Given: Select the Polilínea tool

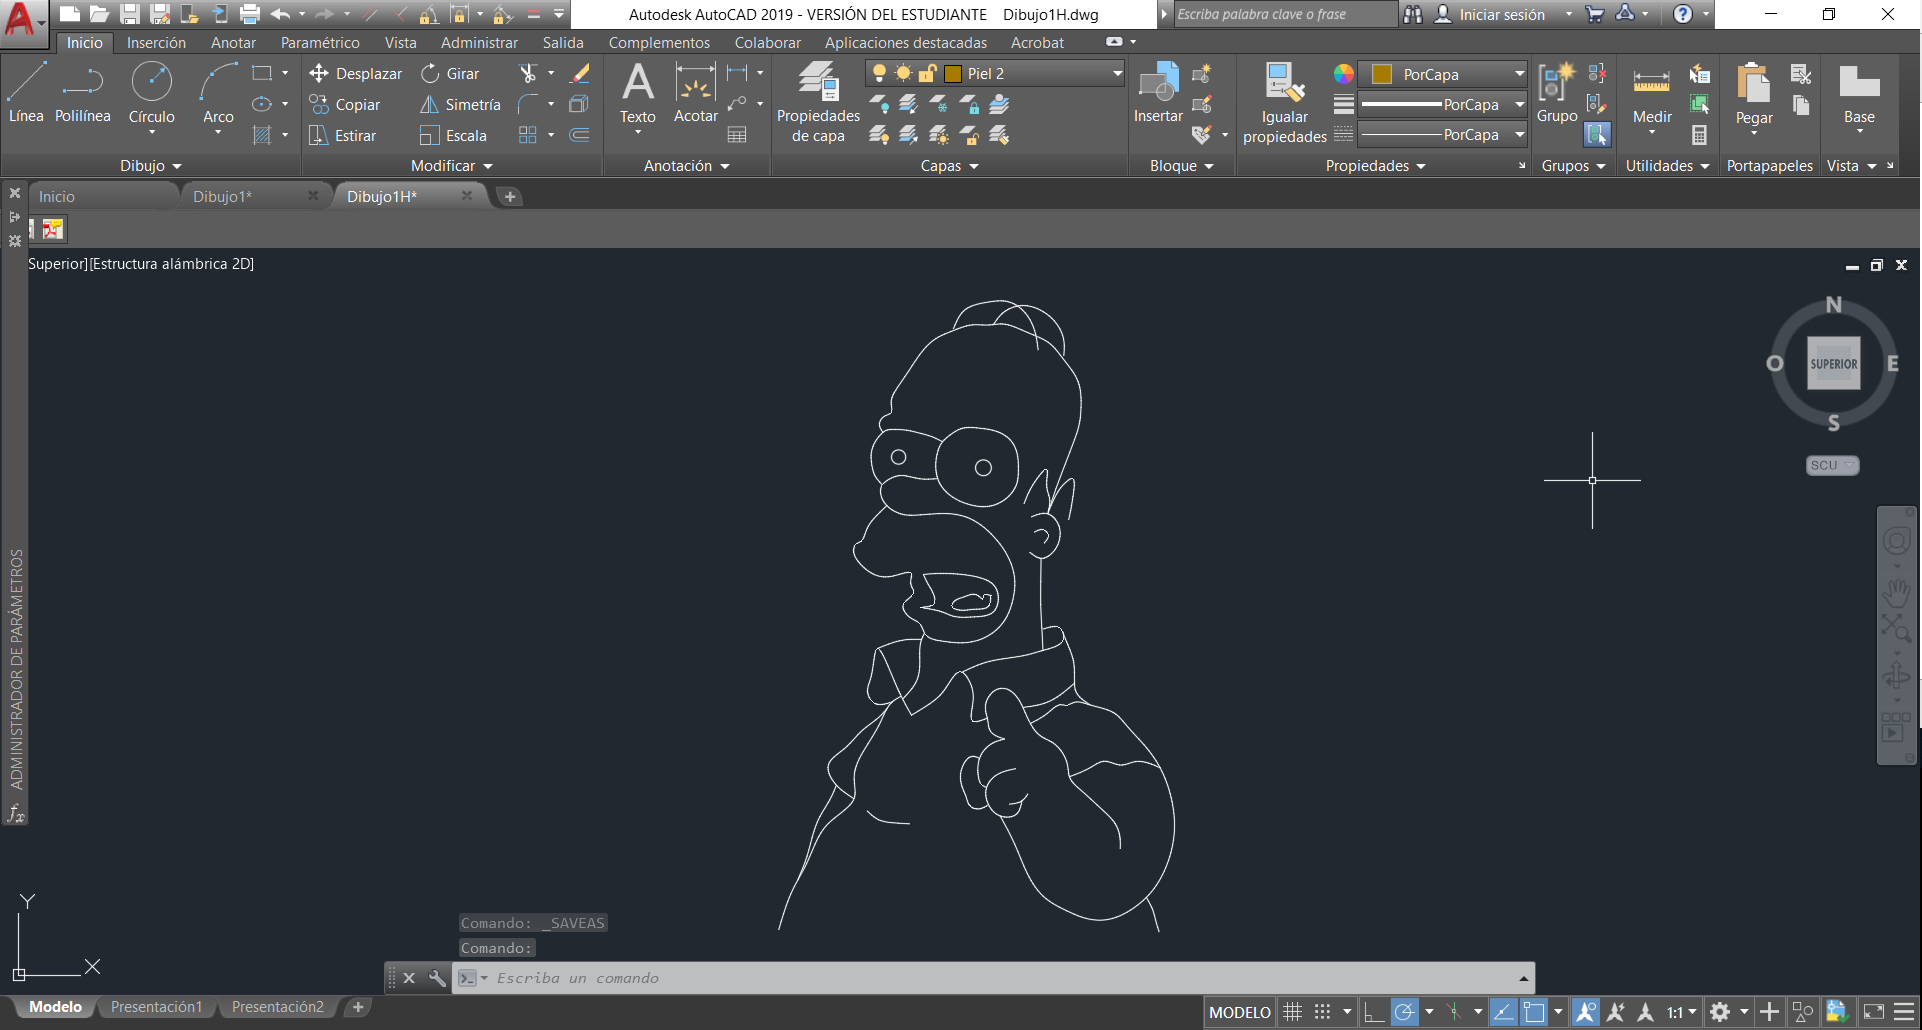Looking at the screenshot, I should click(83, 92).
